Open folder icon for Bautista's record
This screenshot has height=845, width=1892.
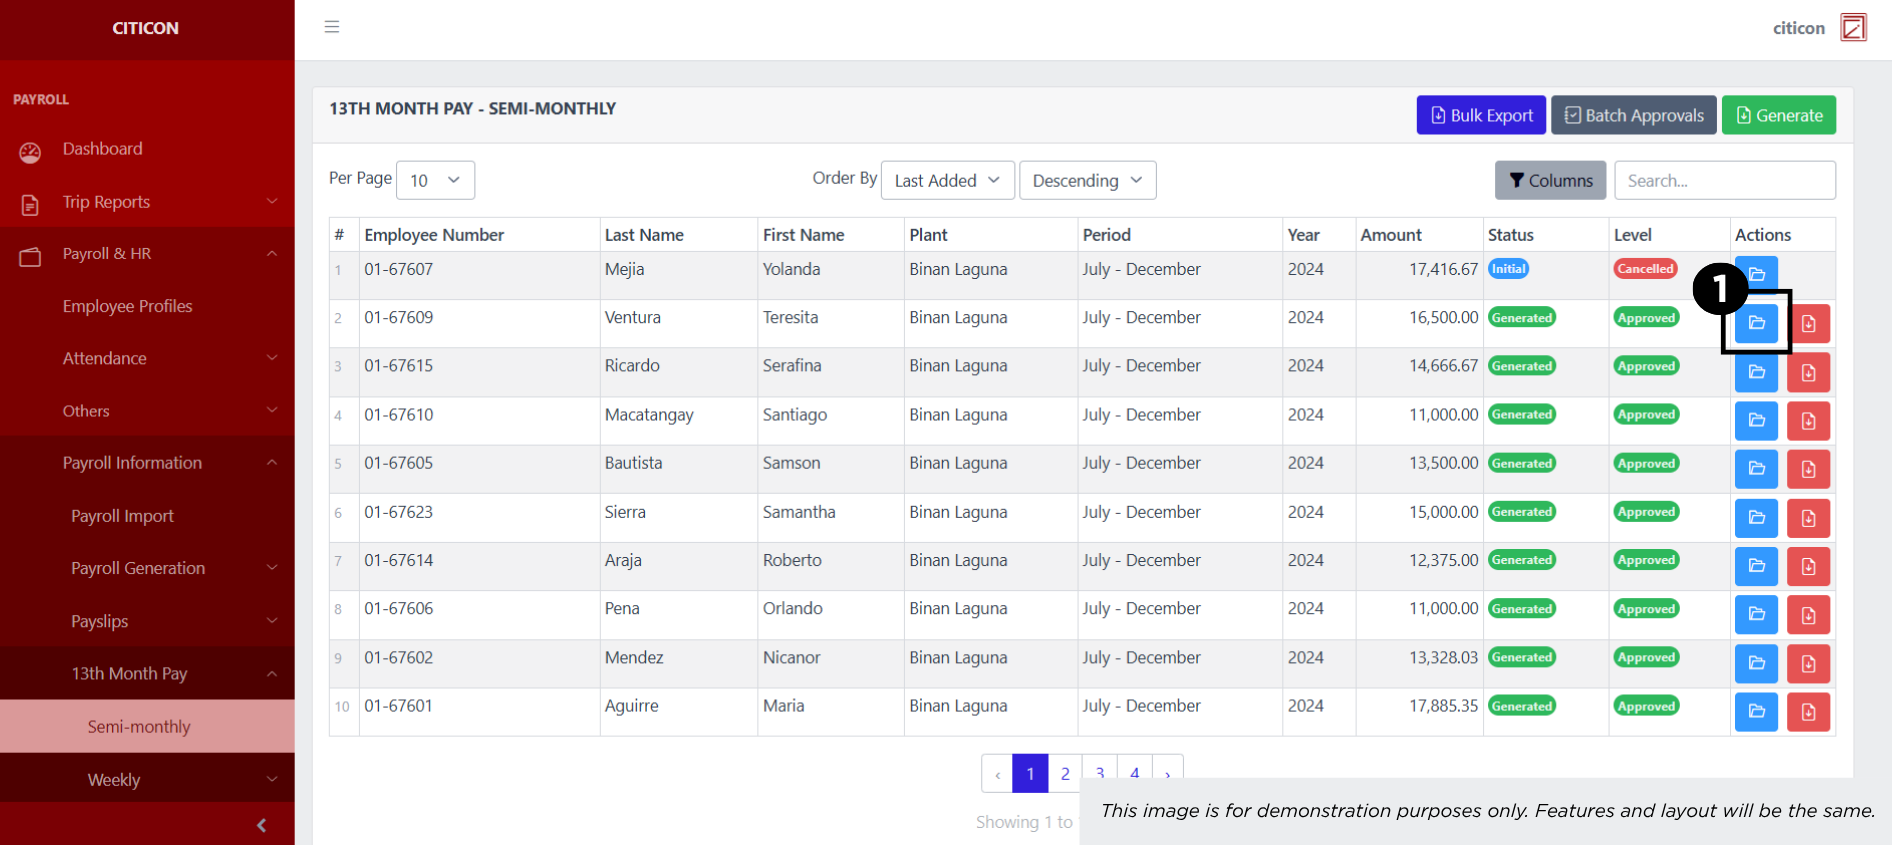click(1756, 468)
